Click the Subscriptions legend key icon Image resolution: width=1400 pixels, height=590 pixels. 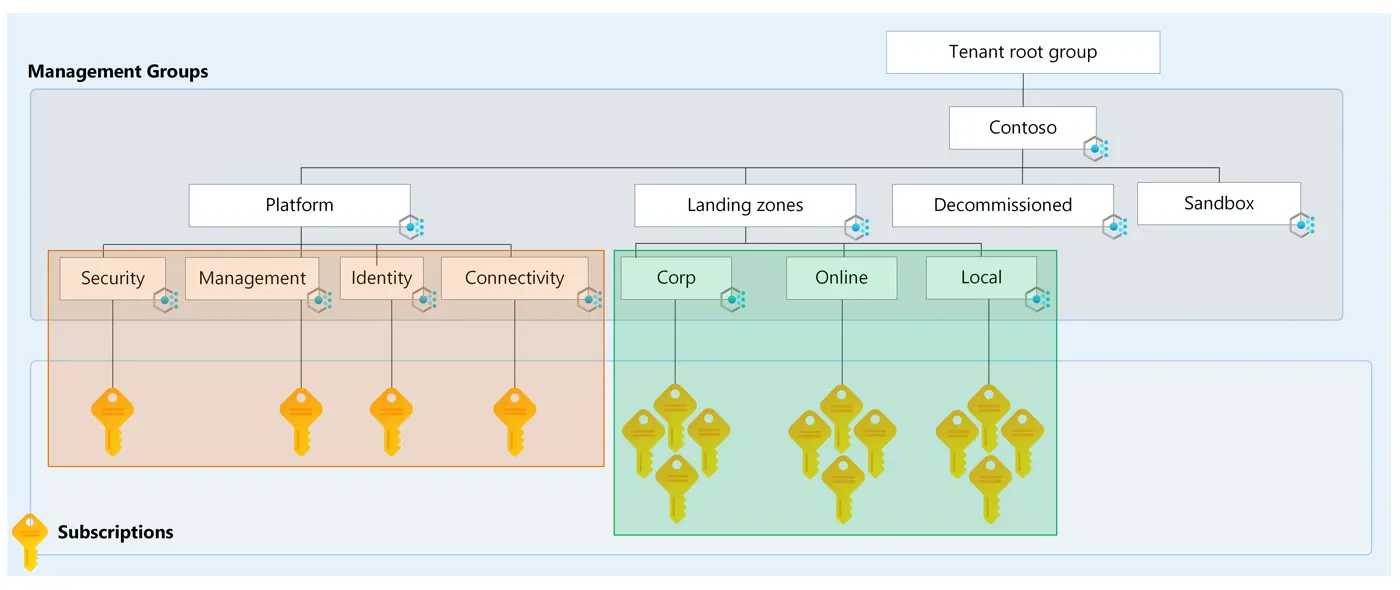pyautogui.click(x=29, y=543)
